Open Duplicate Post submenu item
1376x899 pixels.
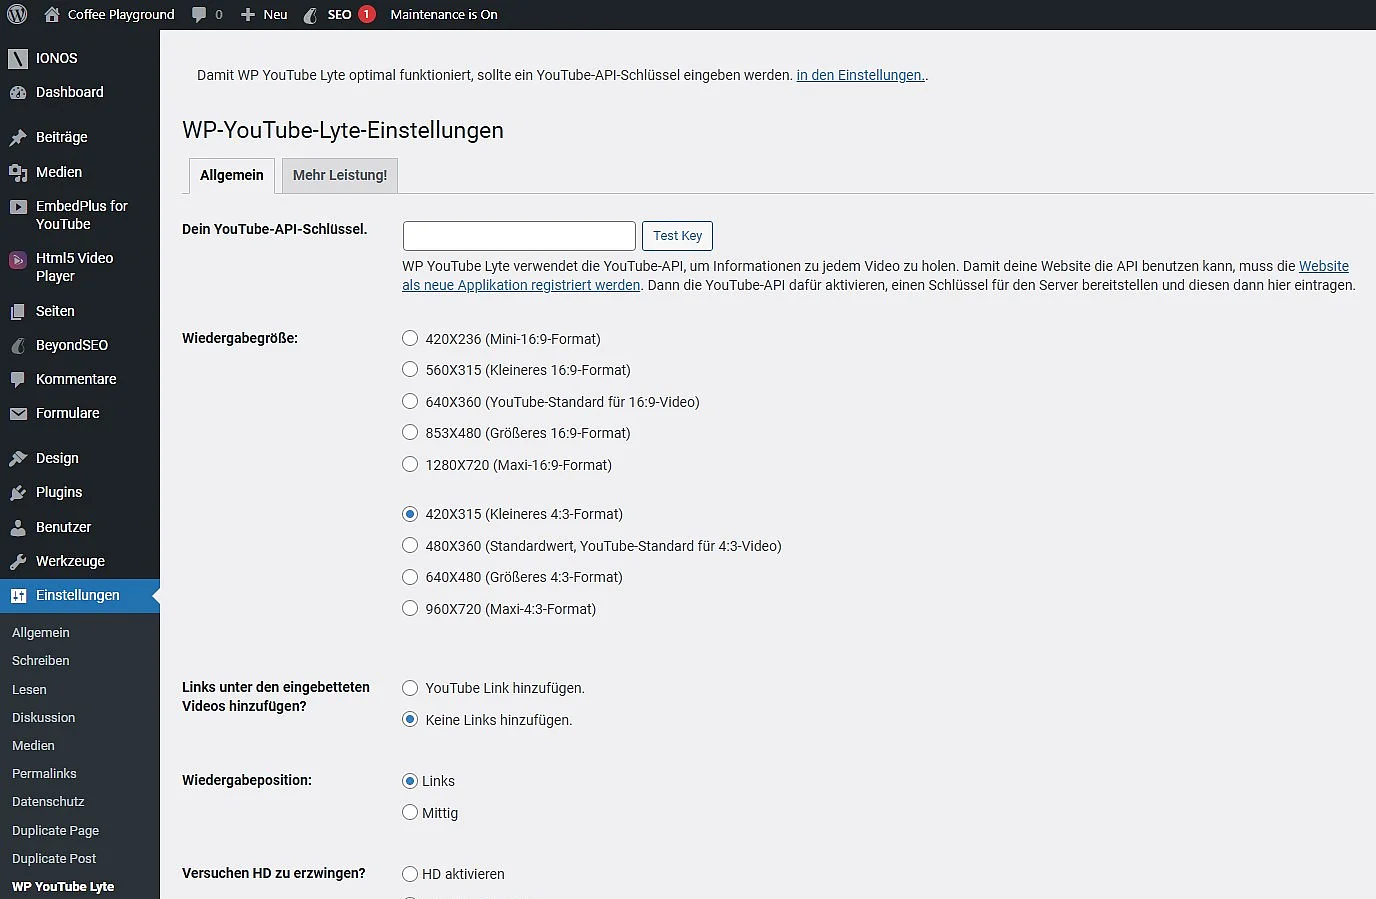click(x=54, y=859)
